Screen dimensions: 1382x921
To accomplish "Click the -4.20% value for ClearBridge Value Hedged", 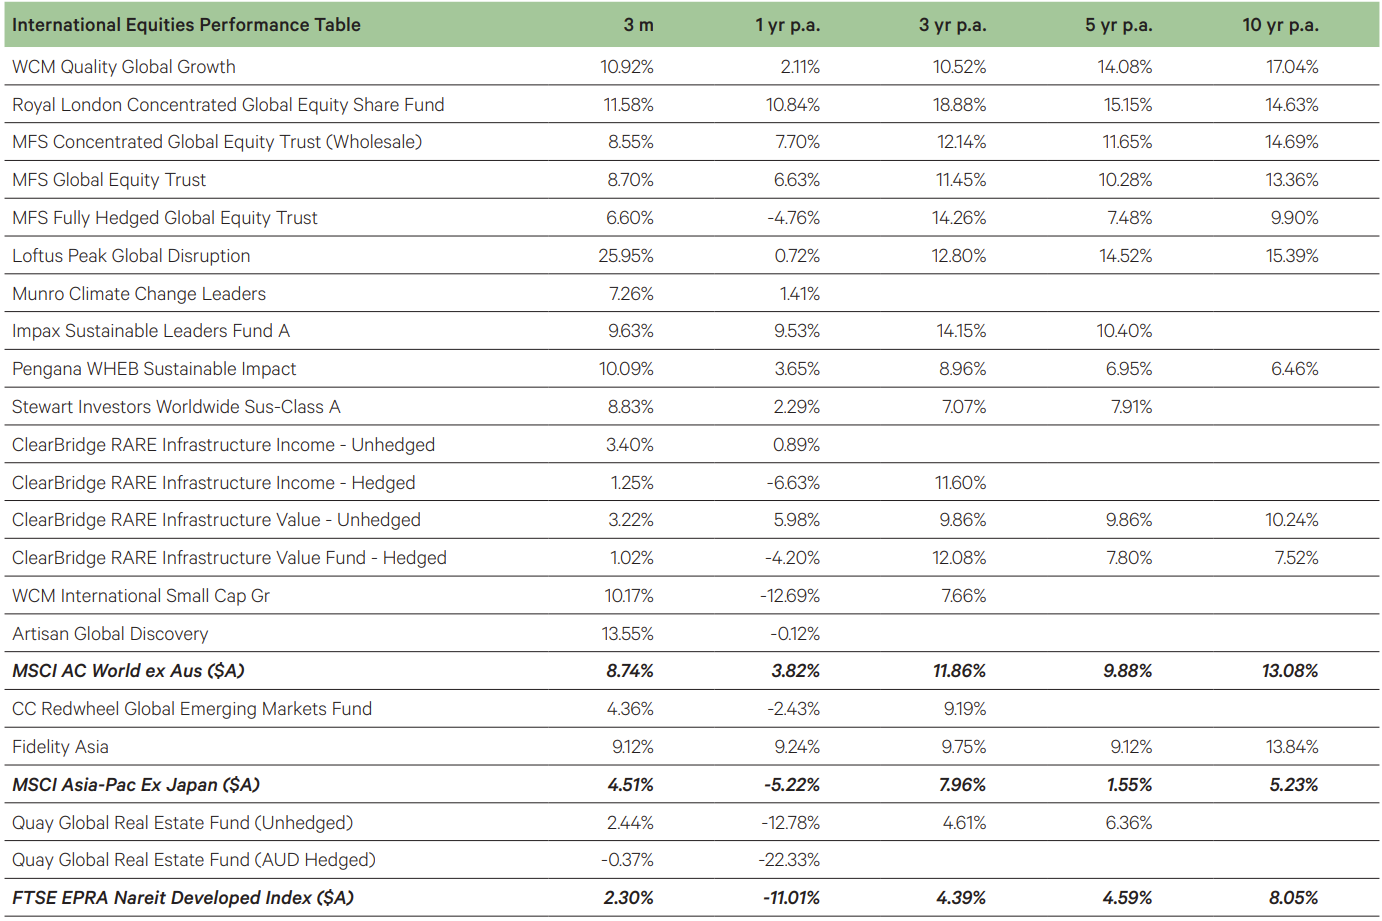I will click(x=794, y=558).
